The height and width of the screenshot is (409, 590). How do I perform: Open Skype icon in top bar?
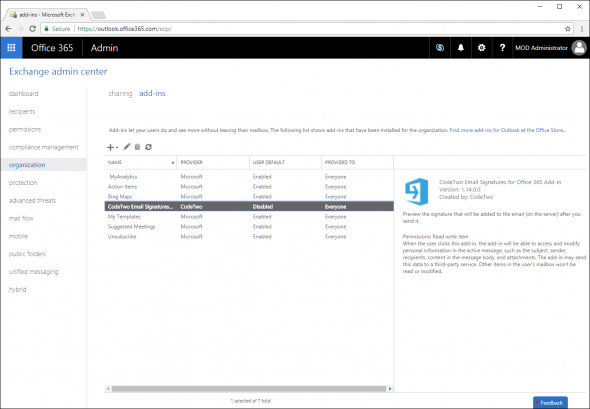pyautogui.click(x=439, y=48)
